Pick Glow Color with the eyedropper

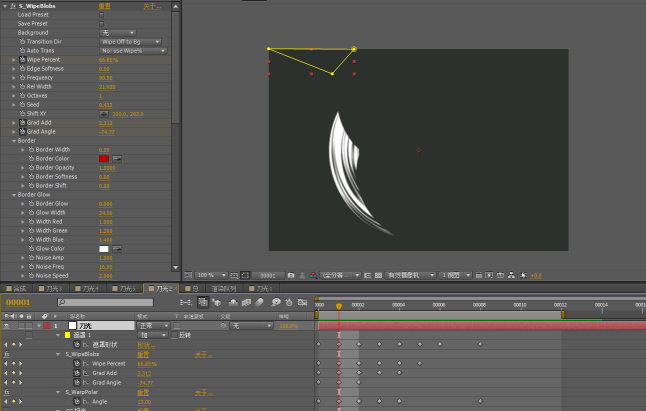(x=117, y=249)
